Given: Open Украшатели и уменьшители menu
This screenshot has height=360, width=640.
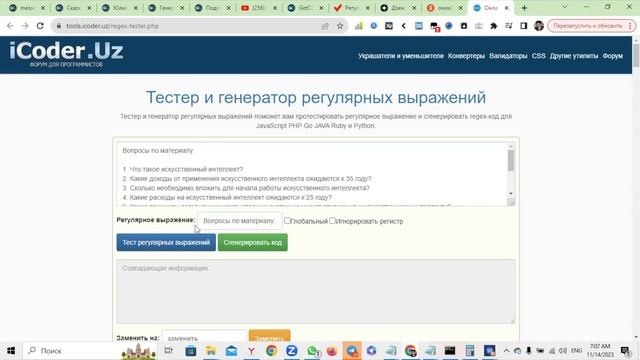Looking at the screenshot, I should coord(400,56).
